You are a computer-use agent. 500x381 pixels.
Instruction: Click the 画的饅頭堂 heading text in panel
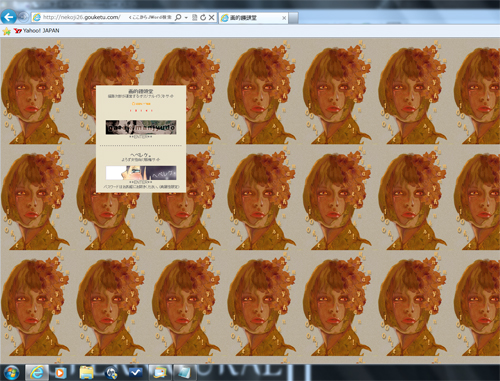[141, 91]
